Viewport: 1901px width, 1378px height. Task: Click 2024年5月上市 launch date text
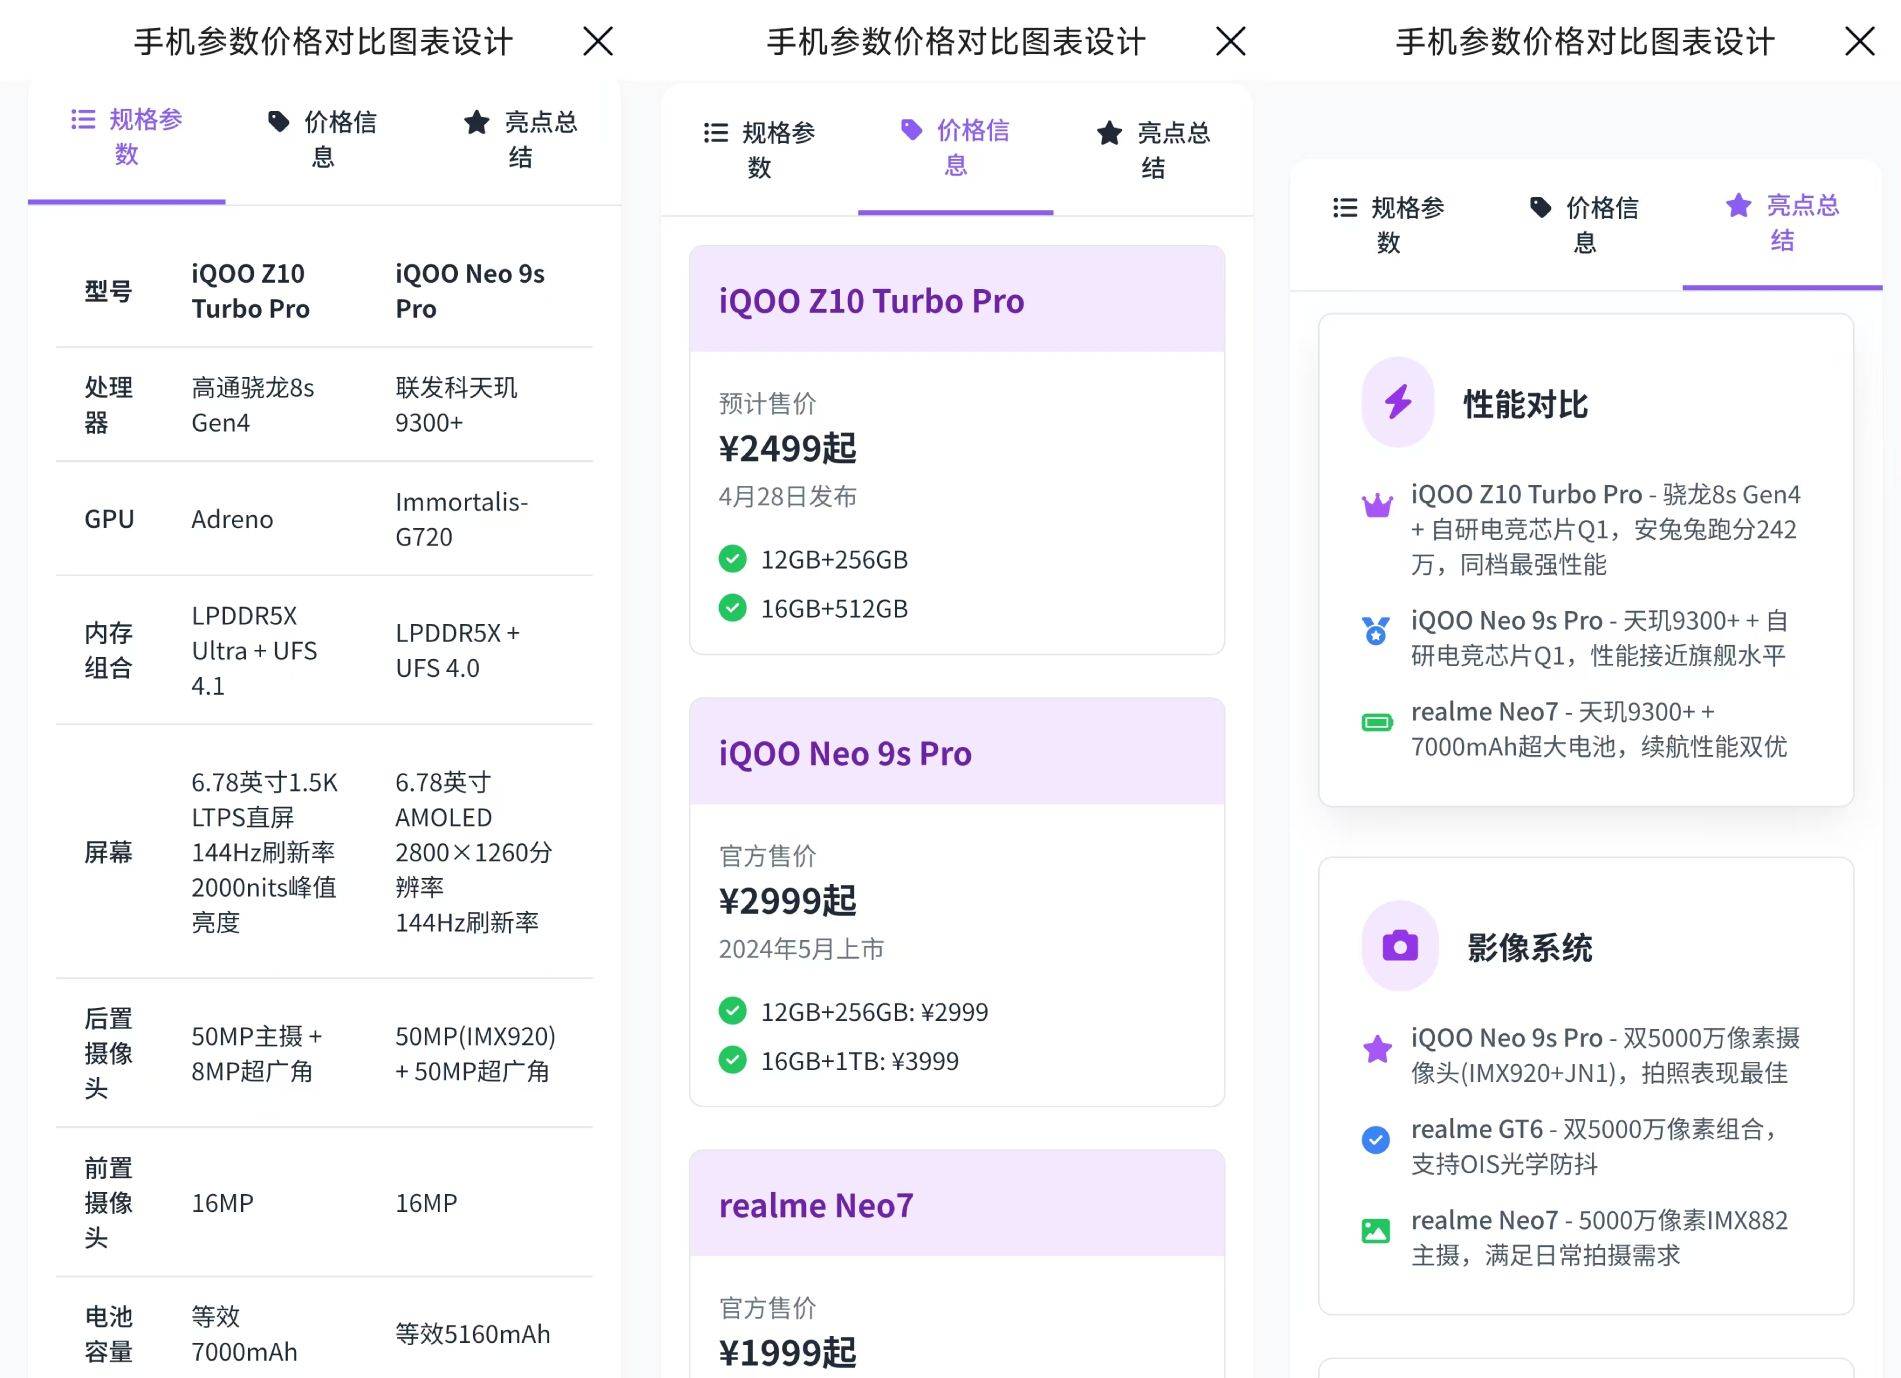801,948
